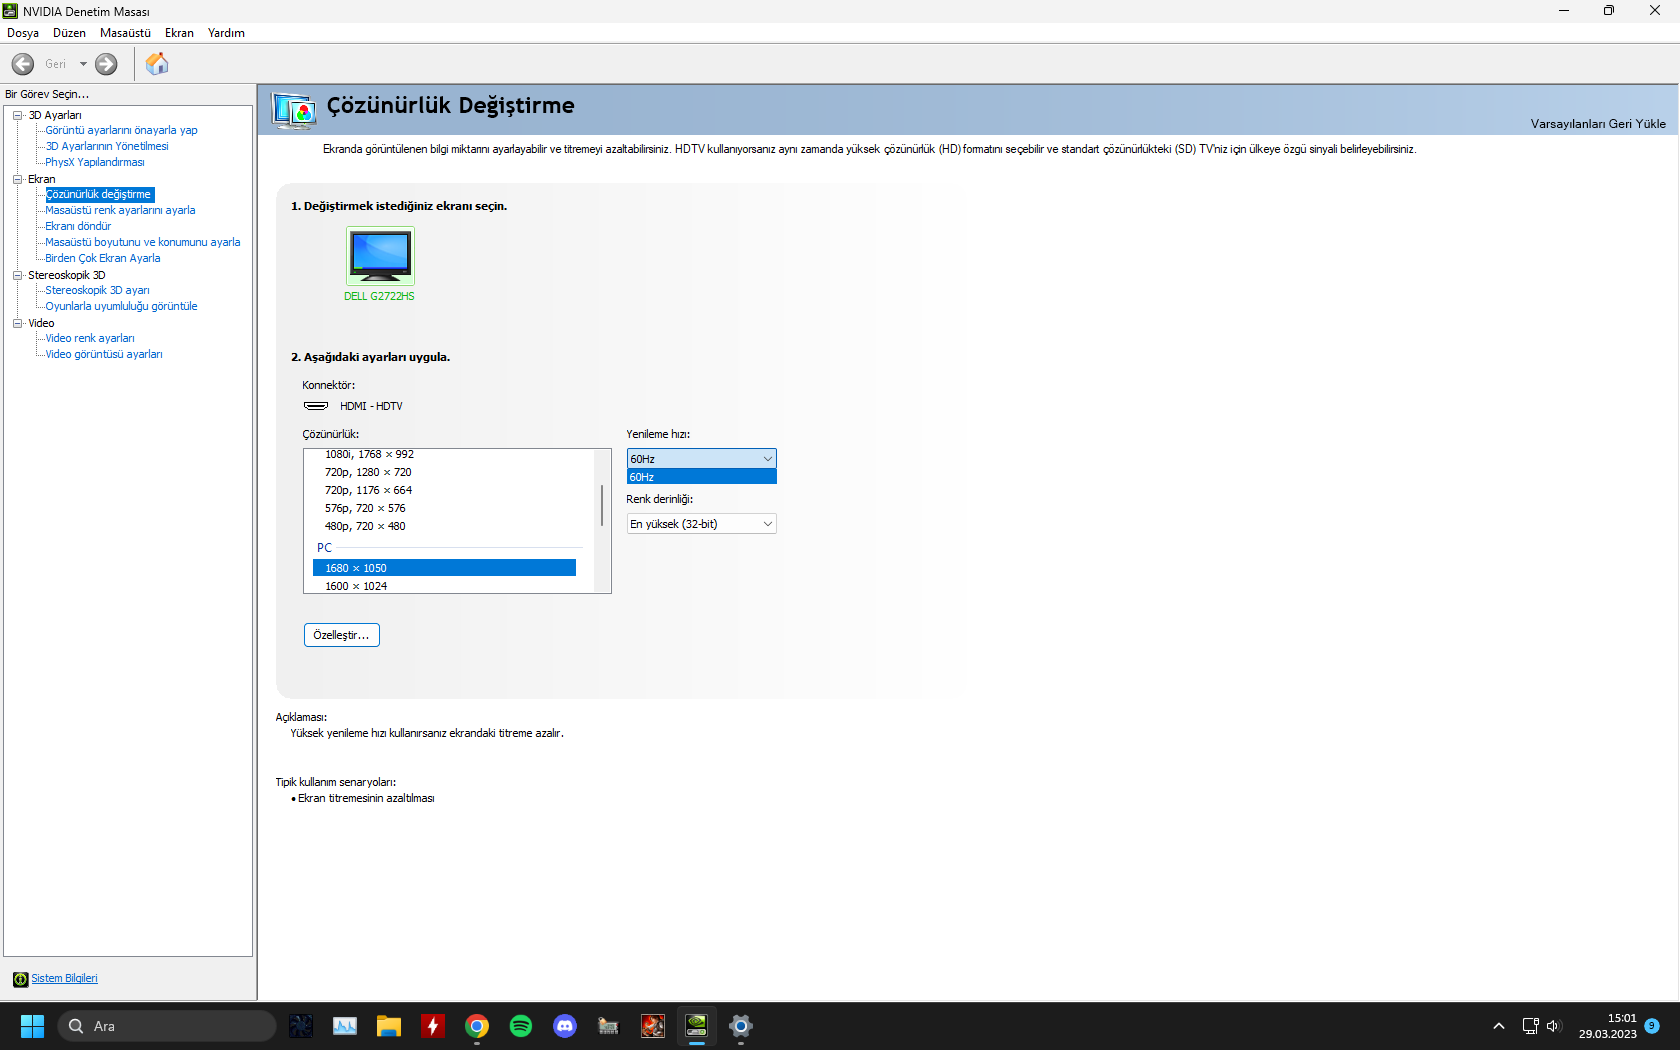Go to the NVIDIA home page icon
Screen dimensions: 1680x1050
point(157,64)
